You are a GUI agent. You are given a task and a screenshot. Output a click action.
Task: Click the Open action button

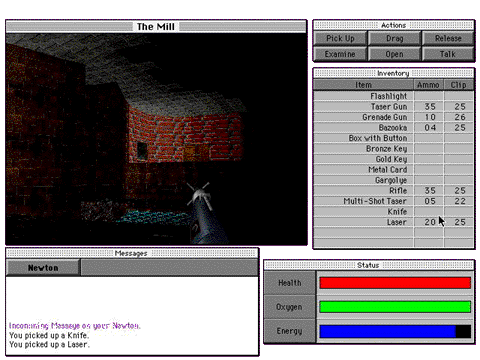[395, 54]
